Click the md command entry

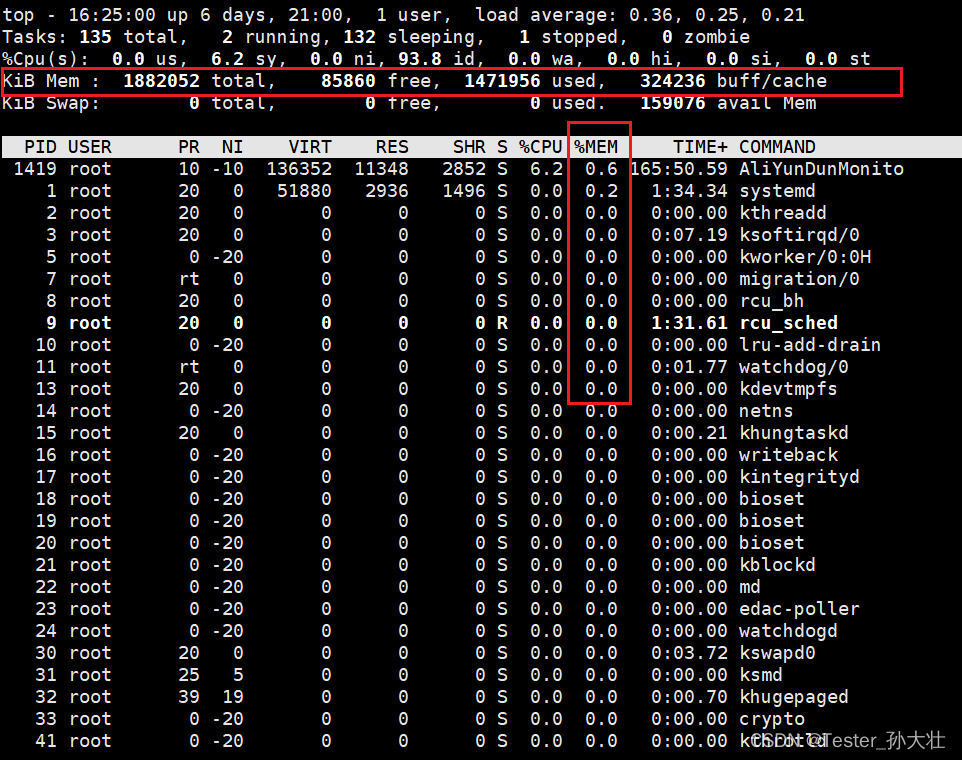(749, 587)
